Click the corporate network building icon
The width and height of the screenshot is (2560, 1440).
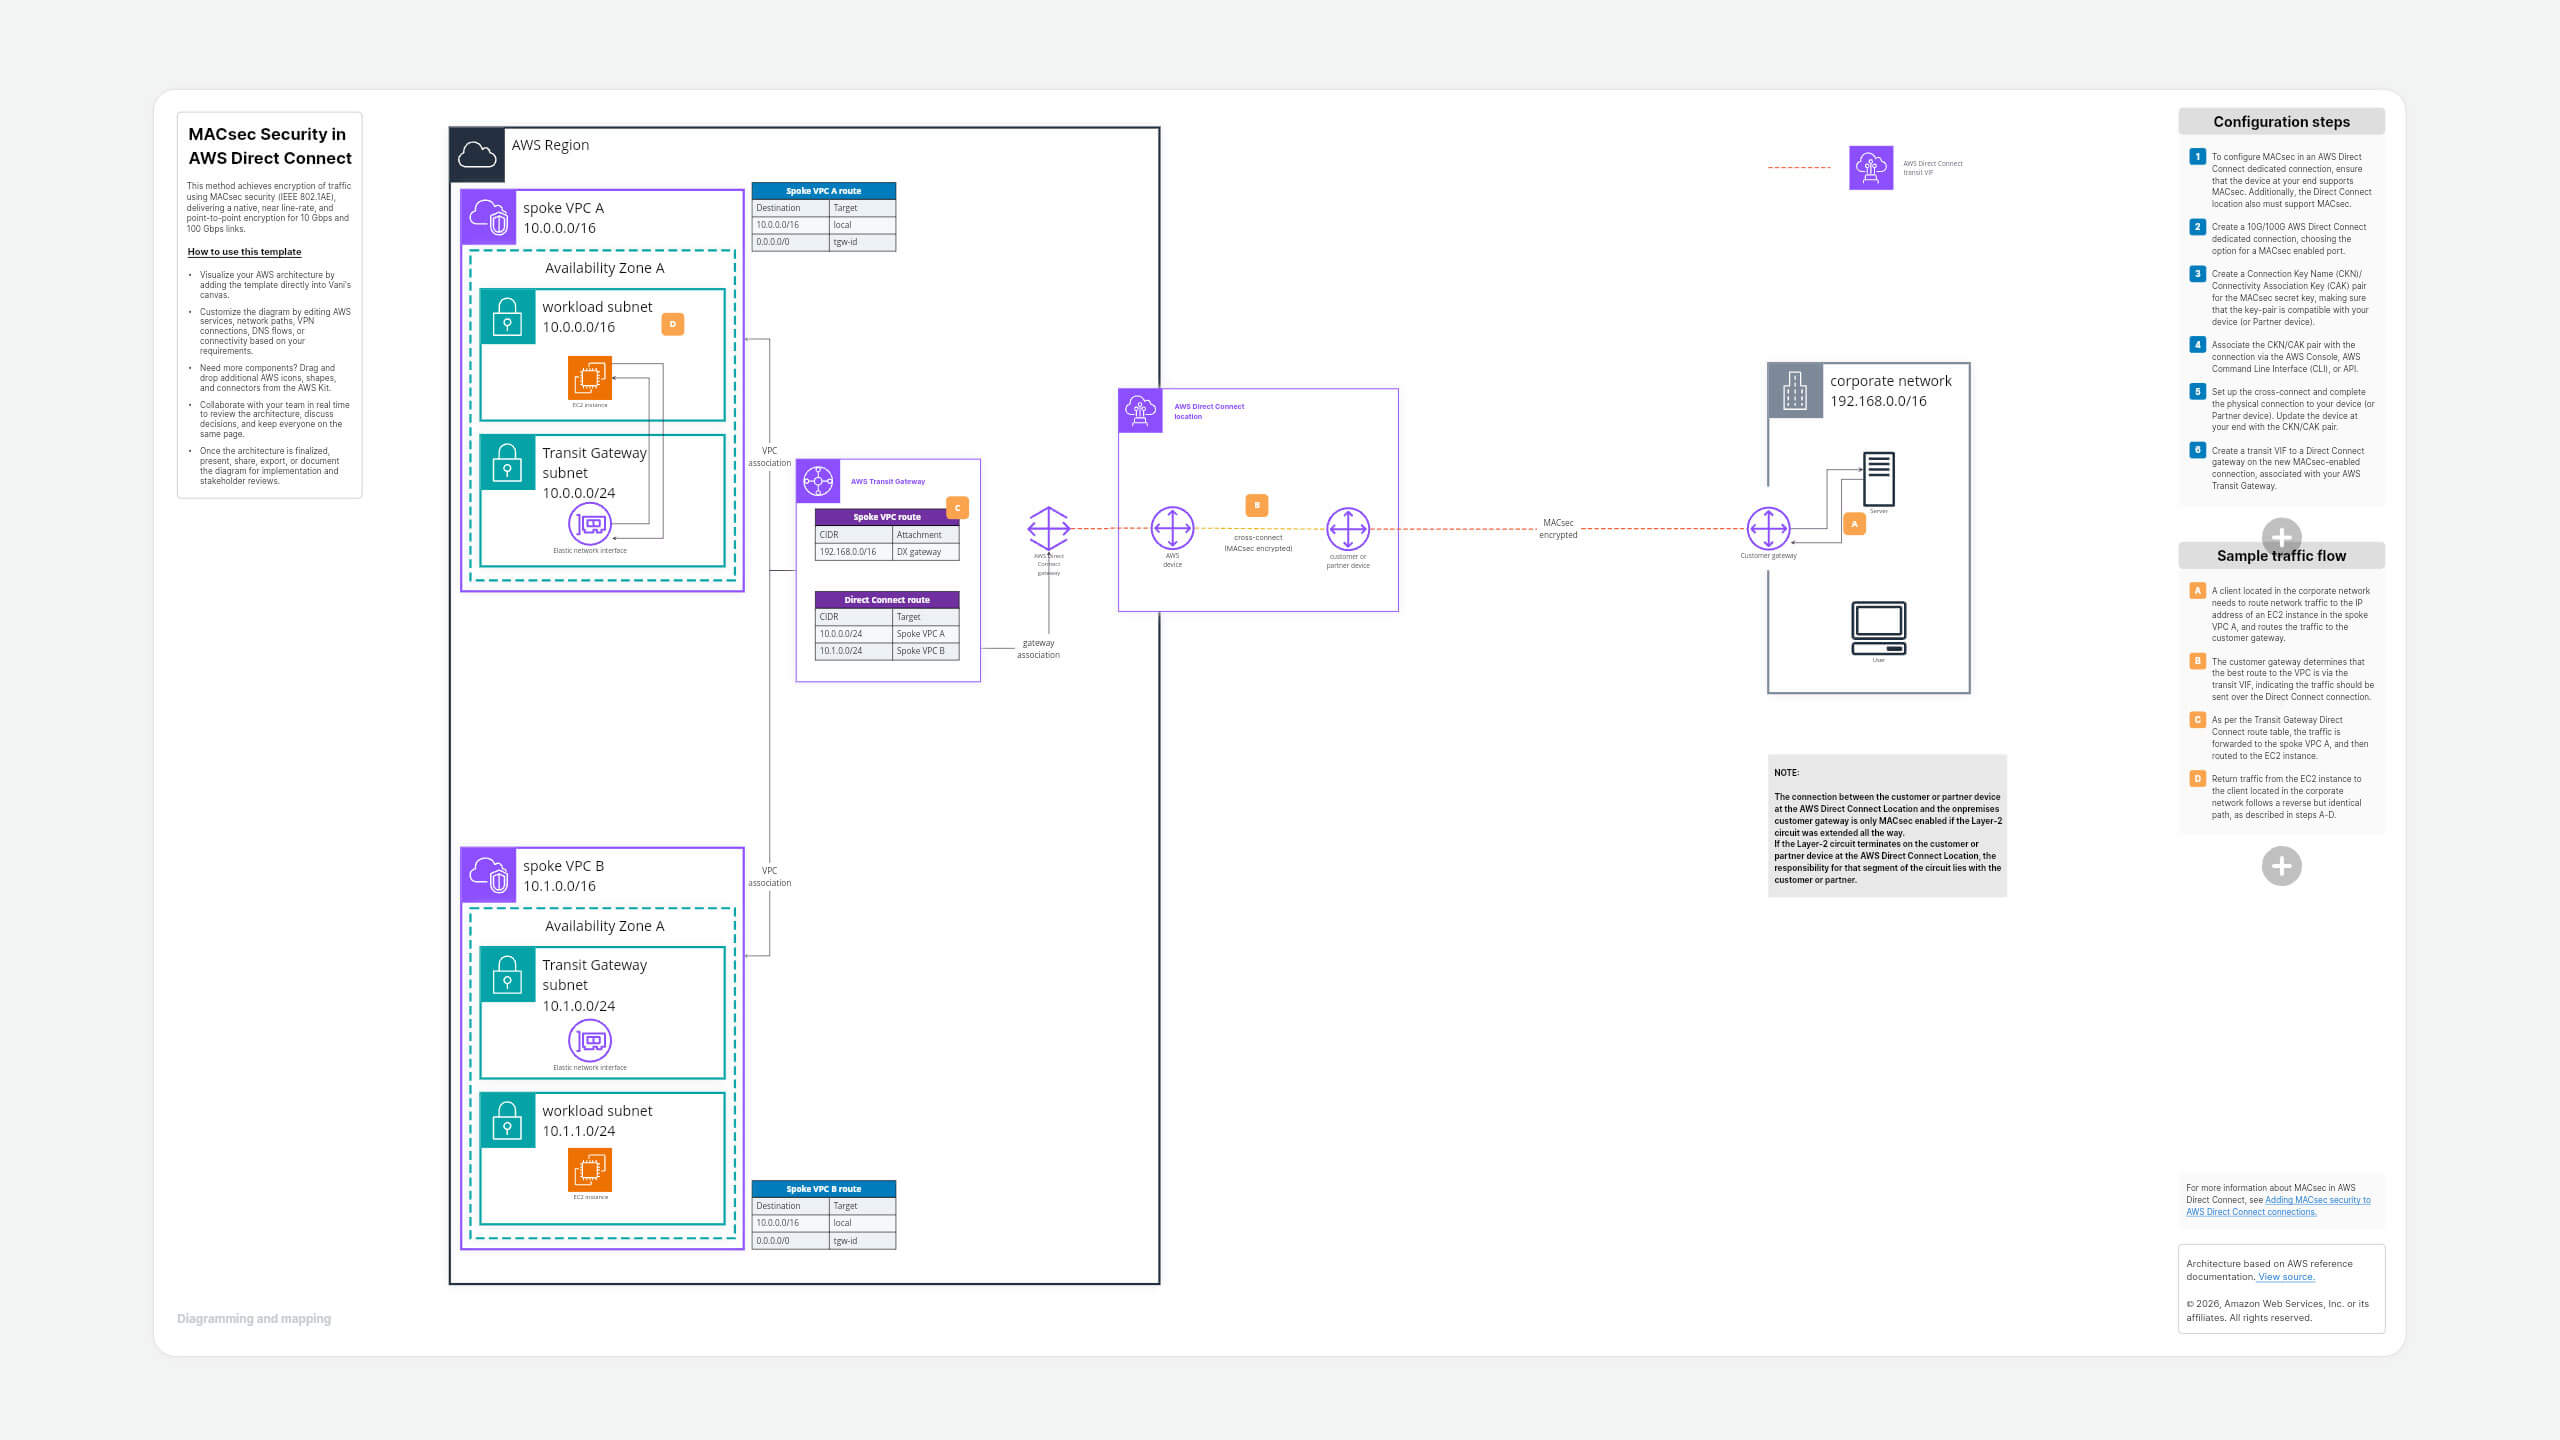click(1796, 390)
